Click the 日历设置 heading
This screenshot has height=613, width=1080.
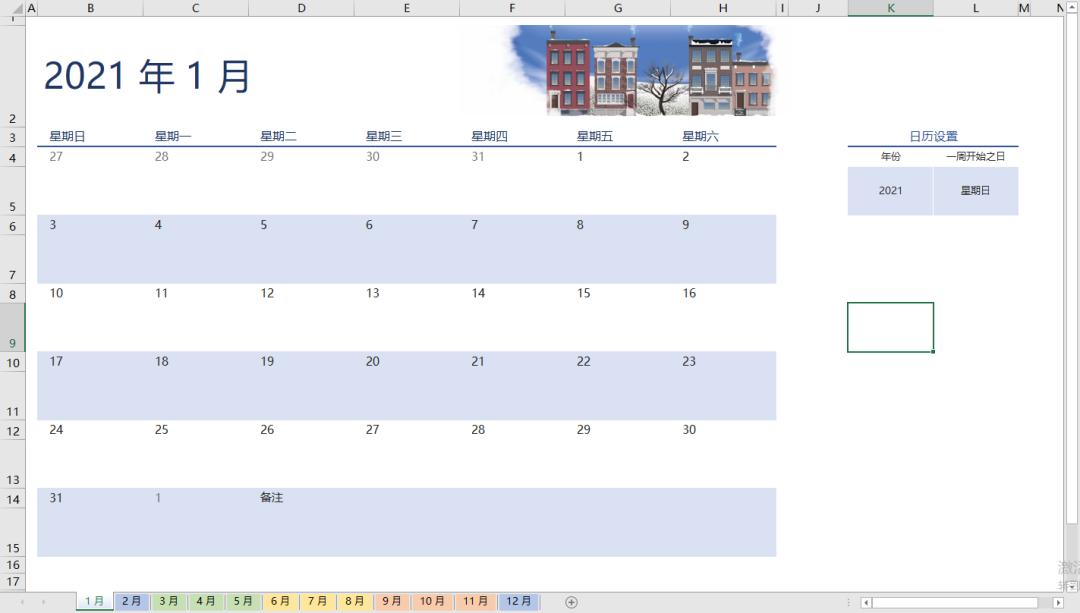tap(933, 136)
